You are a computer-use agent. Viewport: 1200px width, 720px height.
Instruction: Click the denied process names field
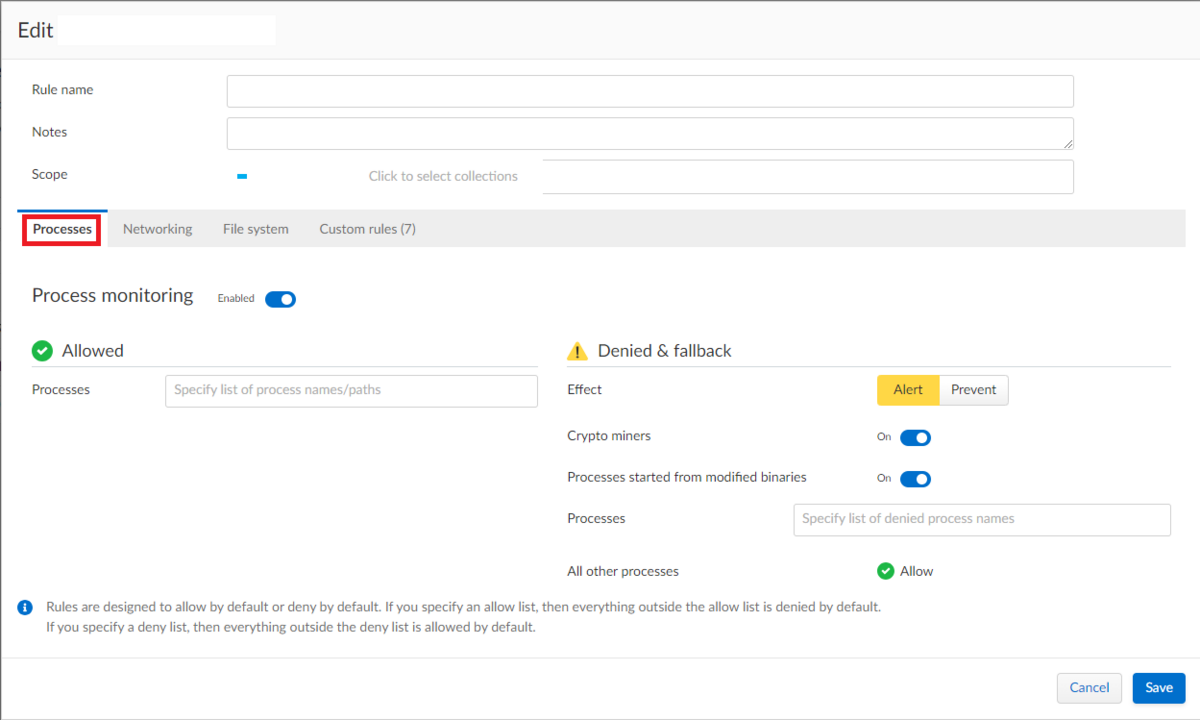[x=981, y=519]
